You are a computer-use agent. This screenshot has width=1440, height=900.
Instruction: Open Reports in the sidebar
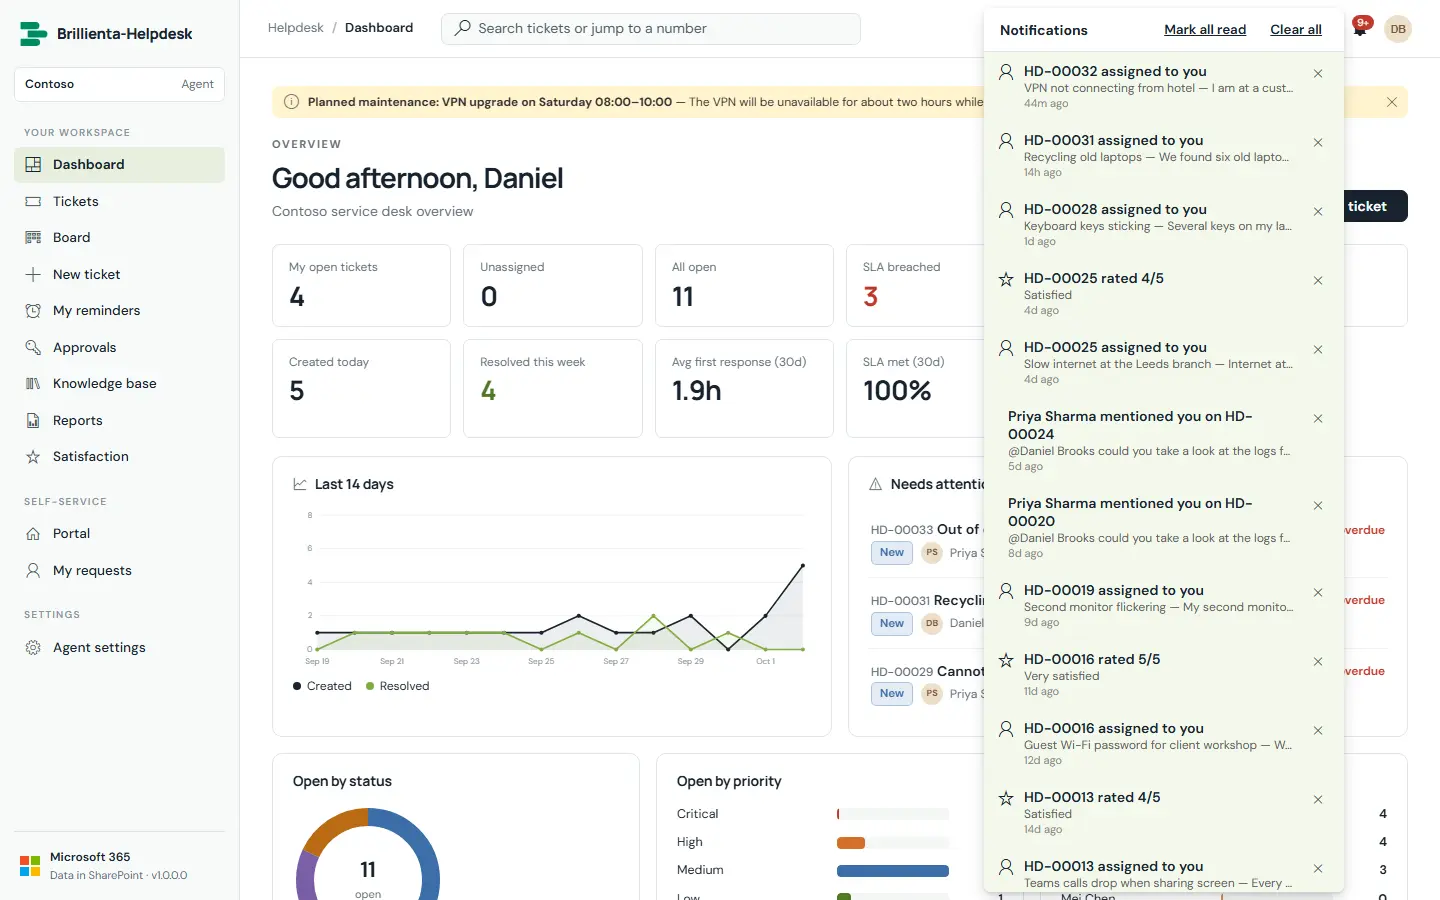coord(119,421)
